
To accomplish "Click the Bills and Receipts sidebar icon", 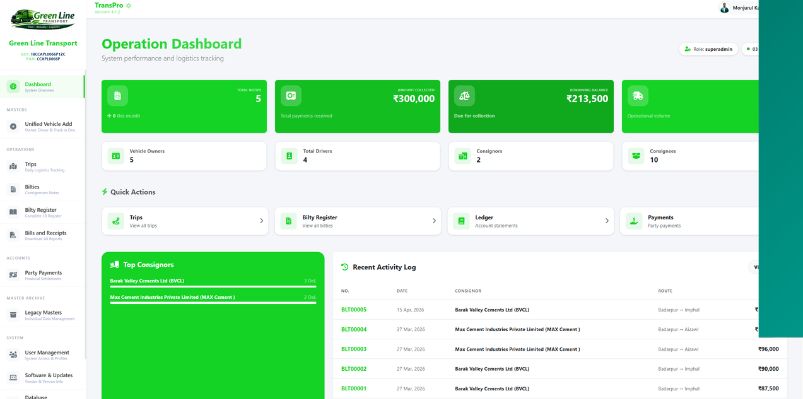I will click(x=13, y=235).
